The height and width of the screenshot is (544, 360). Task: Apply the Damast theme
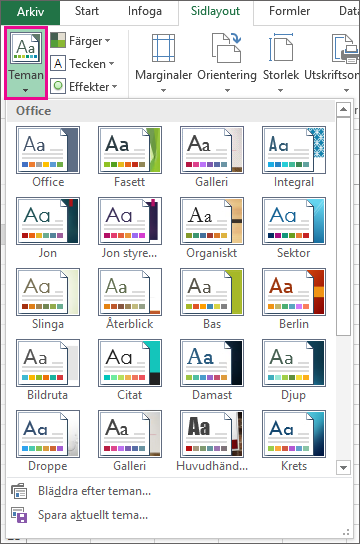(212, 370)
